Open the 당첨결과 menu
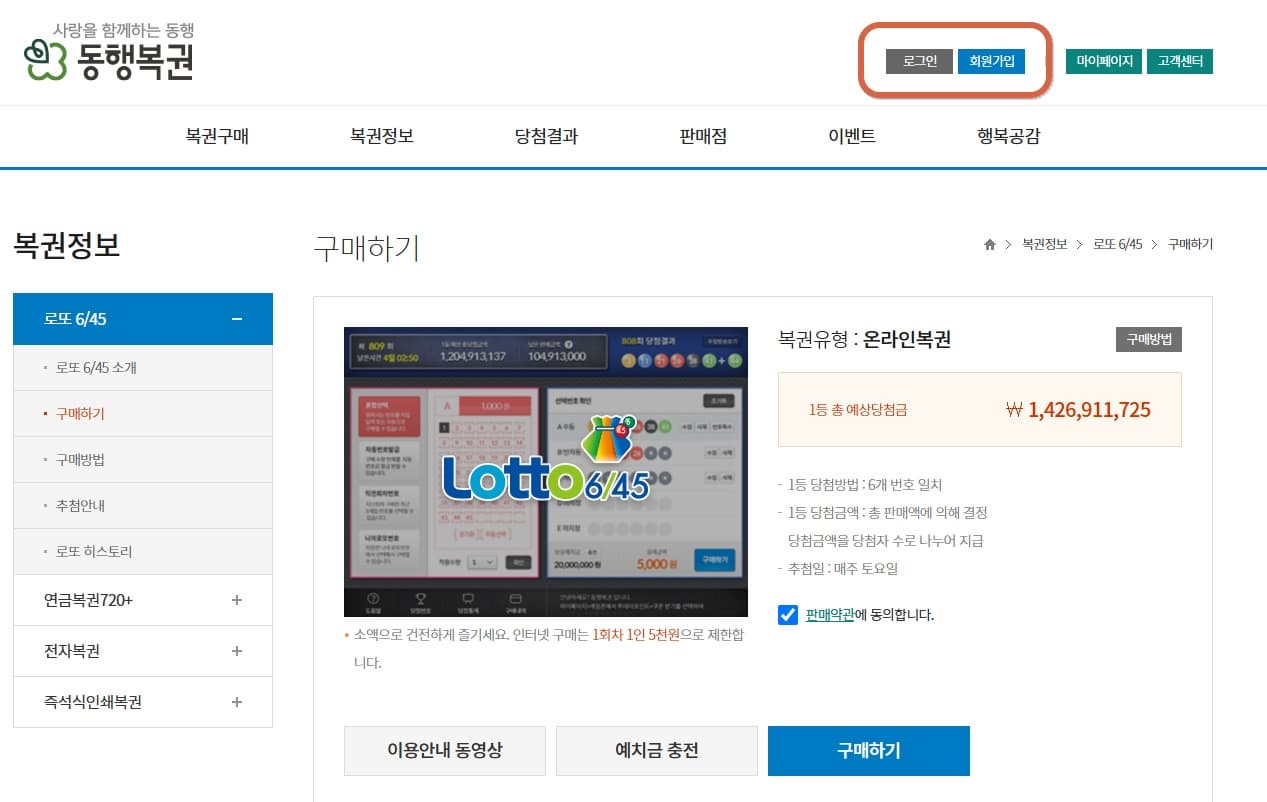Viewport: 1267px width, 802px height. click(545, 137)
